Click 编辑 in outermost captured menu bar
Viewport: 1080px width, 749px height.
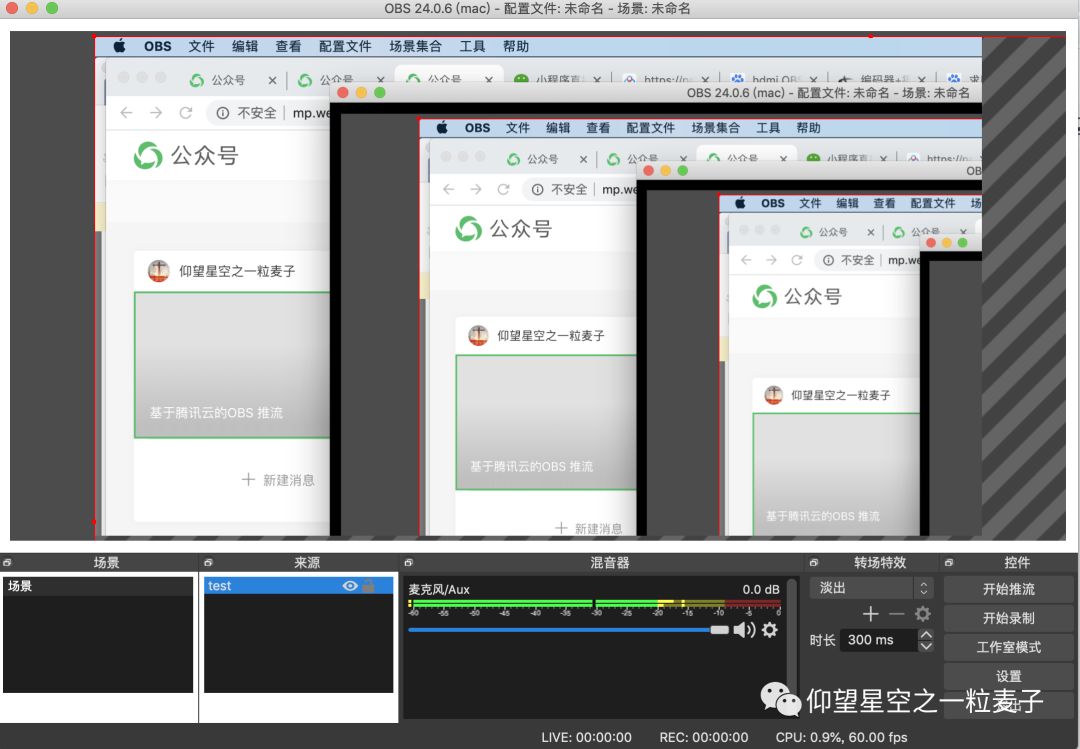pyautogui.click(x=245, y=46)
